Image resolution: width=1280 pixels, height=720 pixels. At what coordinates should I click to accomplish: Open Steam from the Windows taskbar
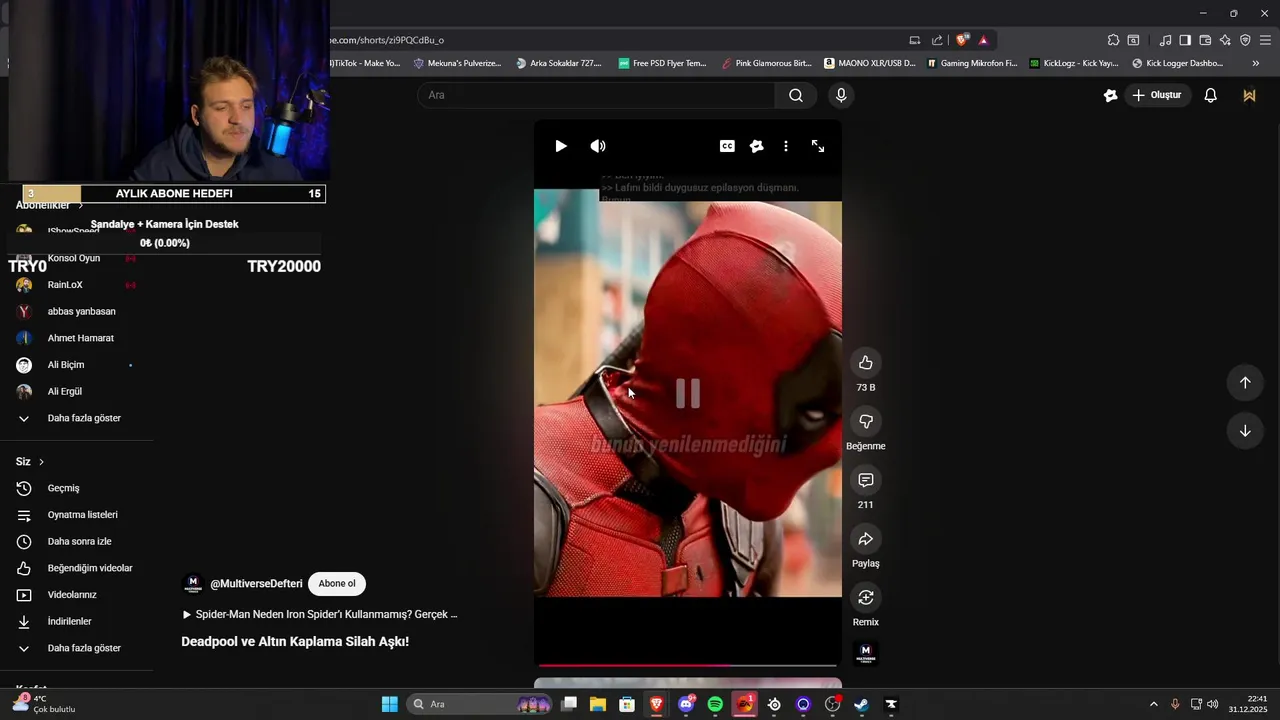[x=861, y=704]
